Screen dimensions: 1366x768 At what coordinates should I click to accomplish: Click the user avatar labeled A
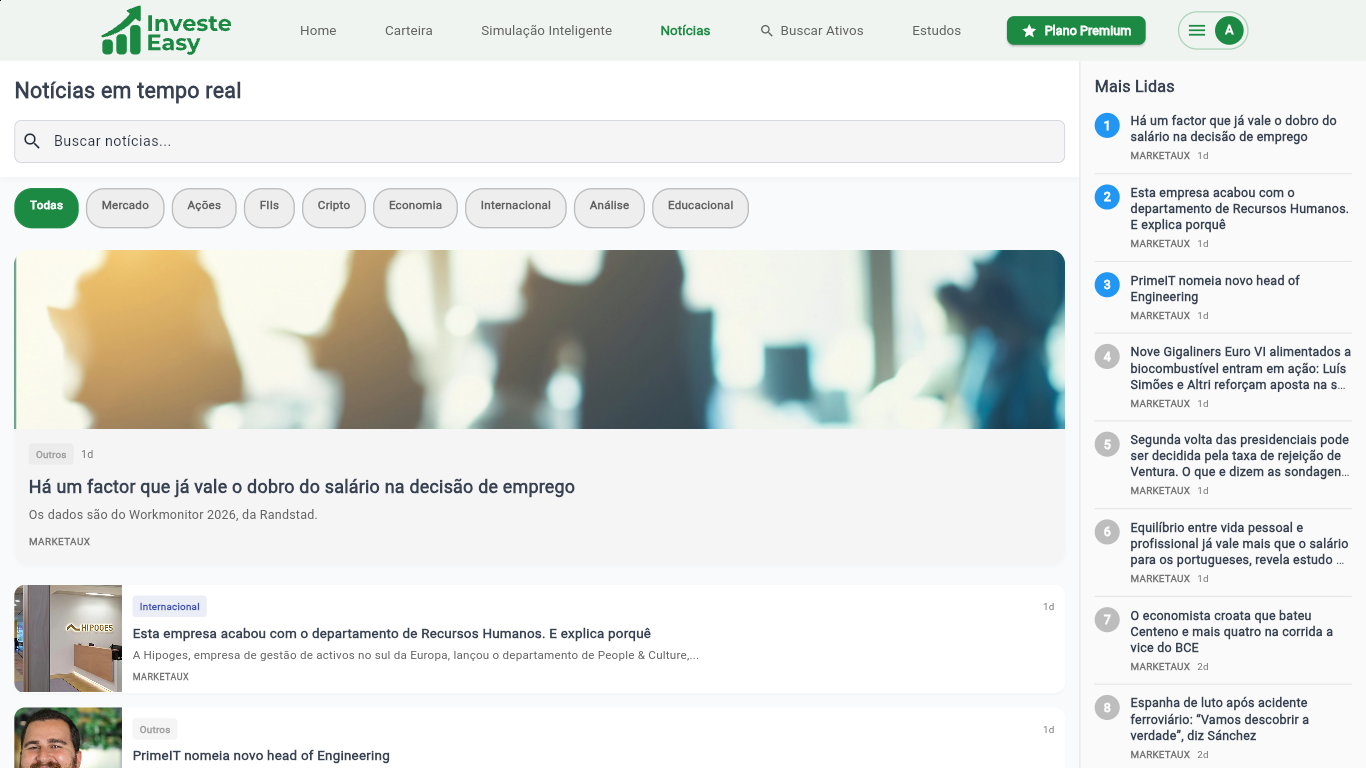[x=1229, y=31]
